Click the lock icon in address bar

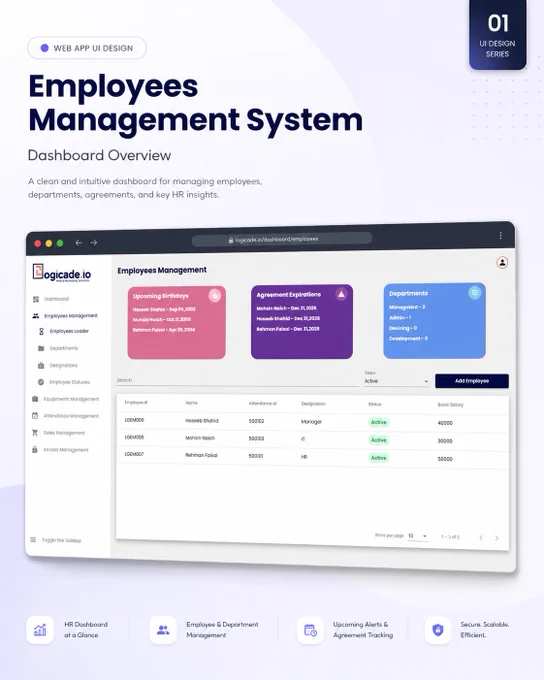coord(231,240)
